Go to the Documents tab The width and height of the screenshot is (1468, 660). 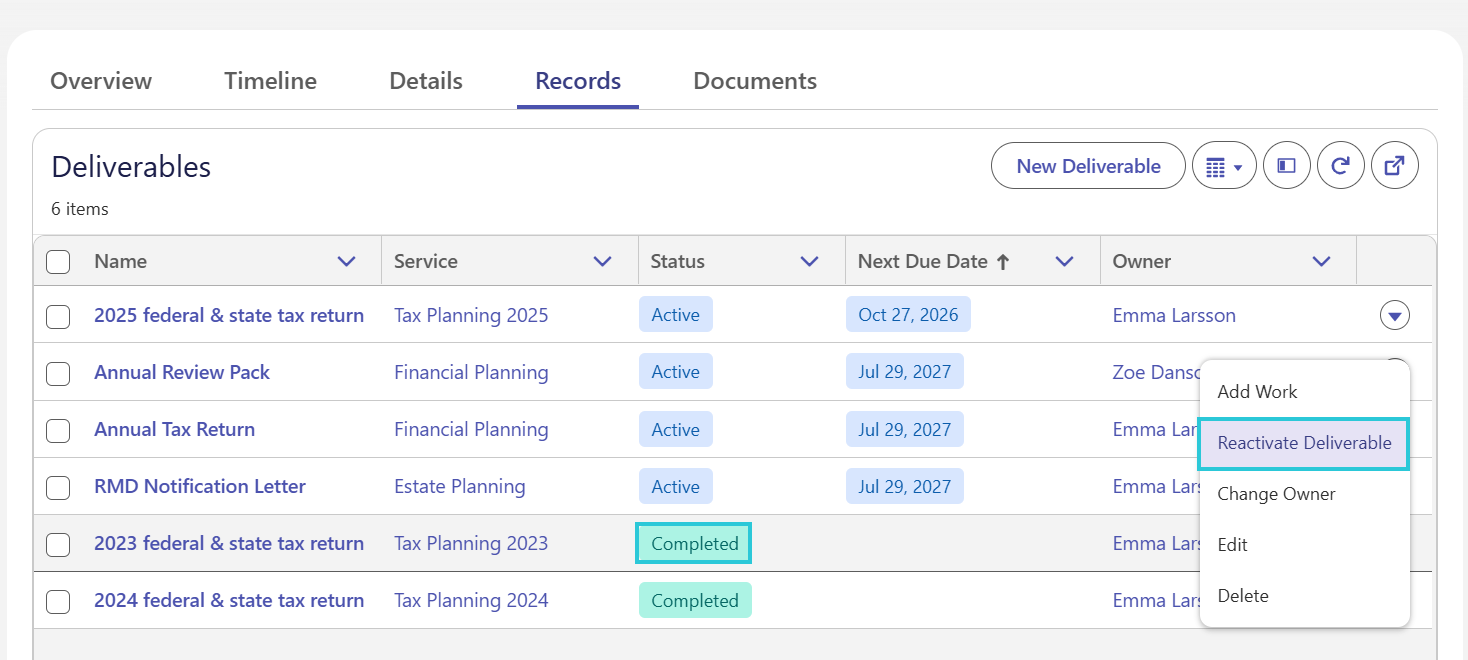click(755, 81)
